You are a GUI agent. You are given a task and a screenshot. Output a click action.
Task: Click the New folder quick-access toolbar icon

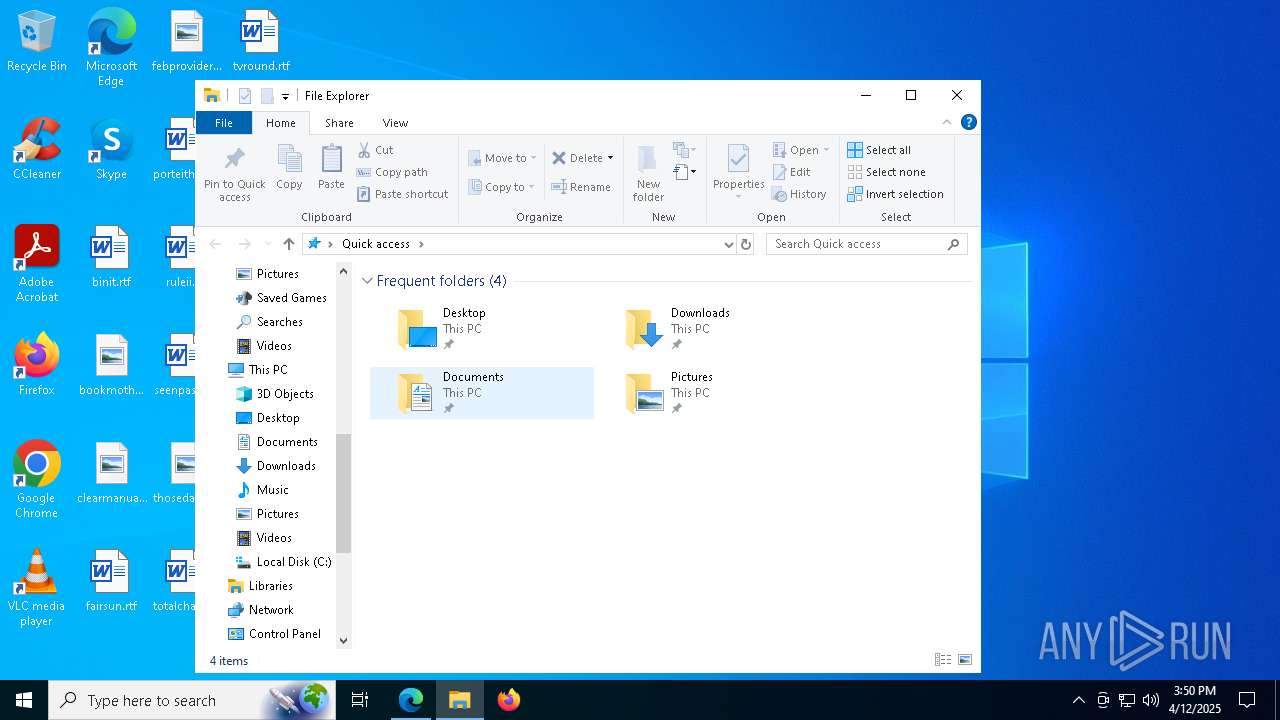point(267,96)
